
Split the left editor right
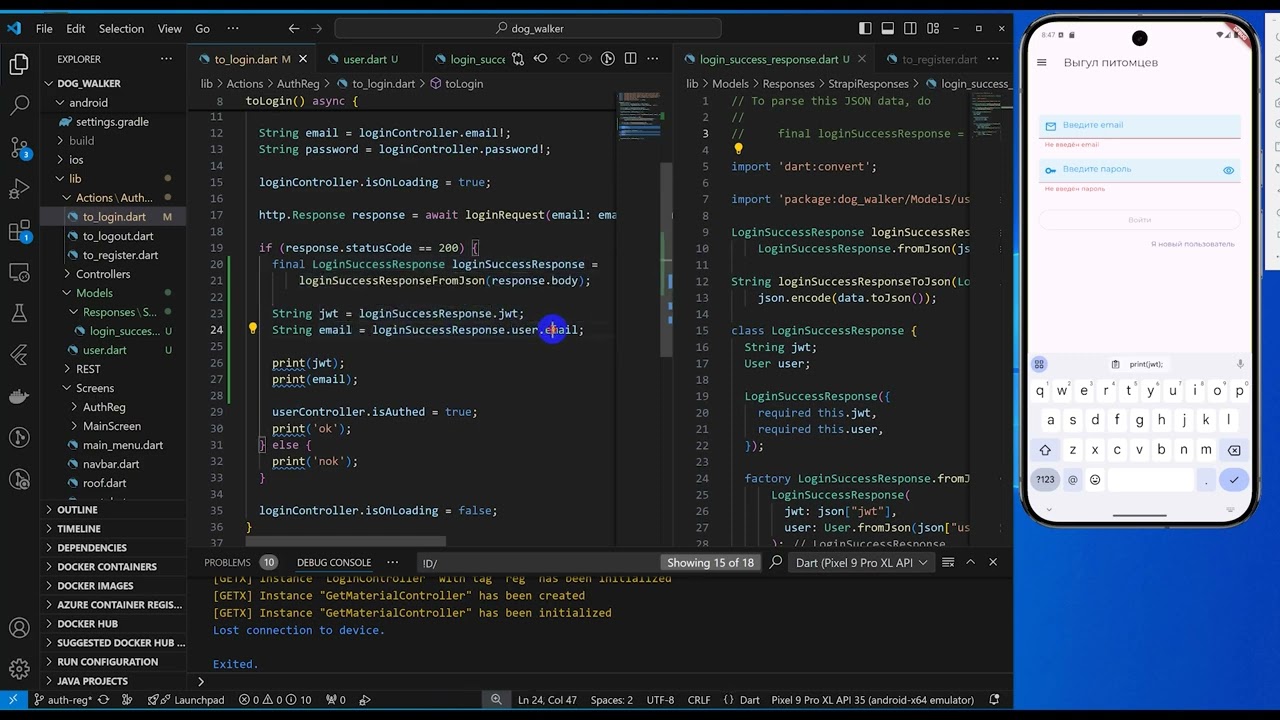(630, 59)
